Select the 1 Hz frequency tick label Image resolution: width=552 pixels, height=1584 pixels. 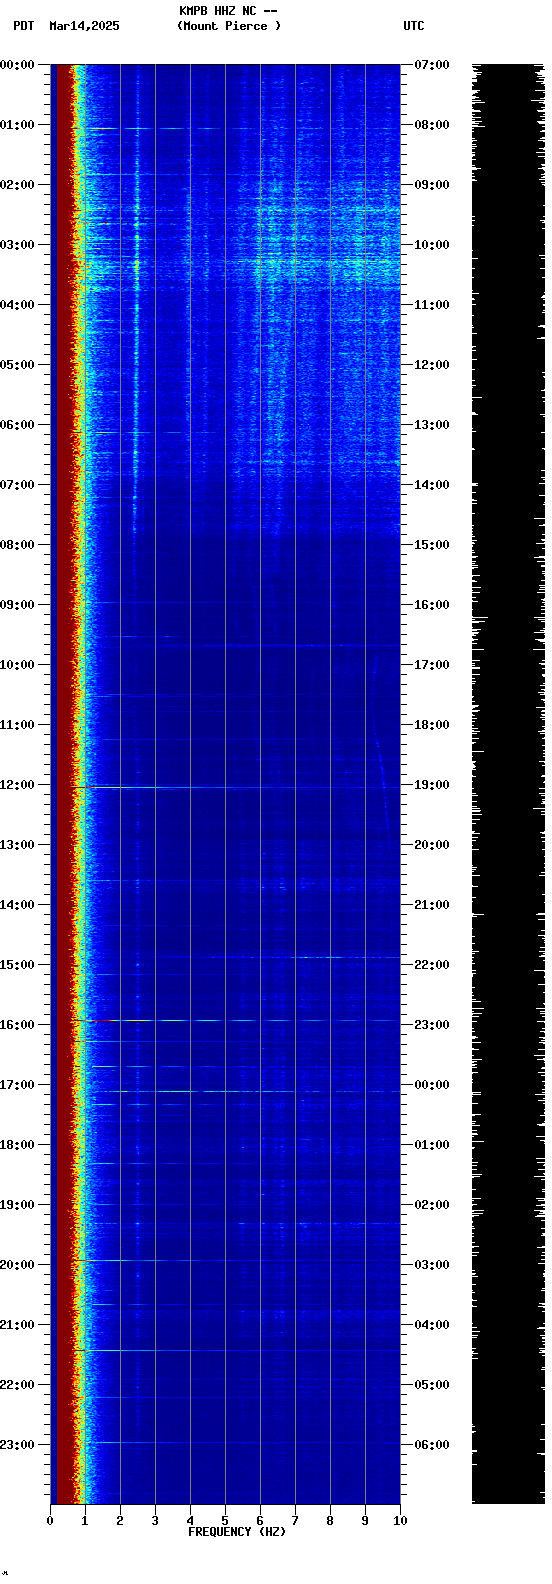click(x=85, y=1521)
